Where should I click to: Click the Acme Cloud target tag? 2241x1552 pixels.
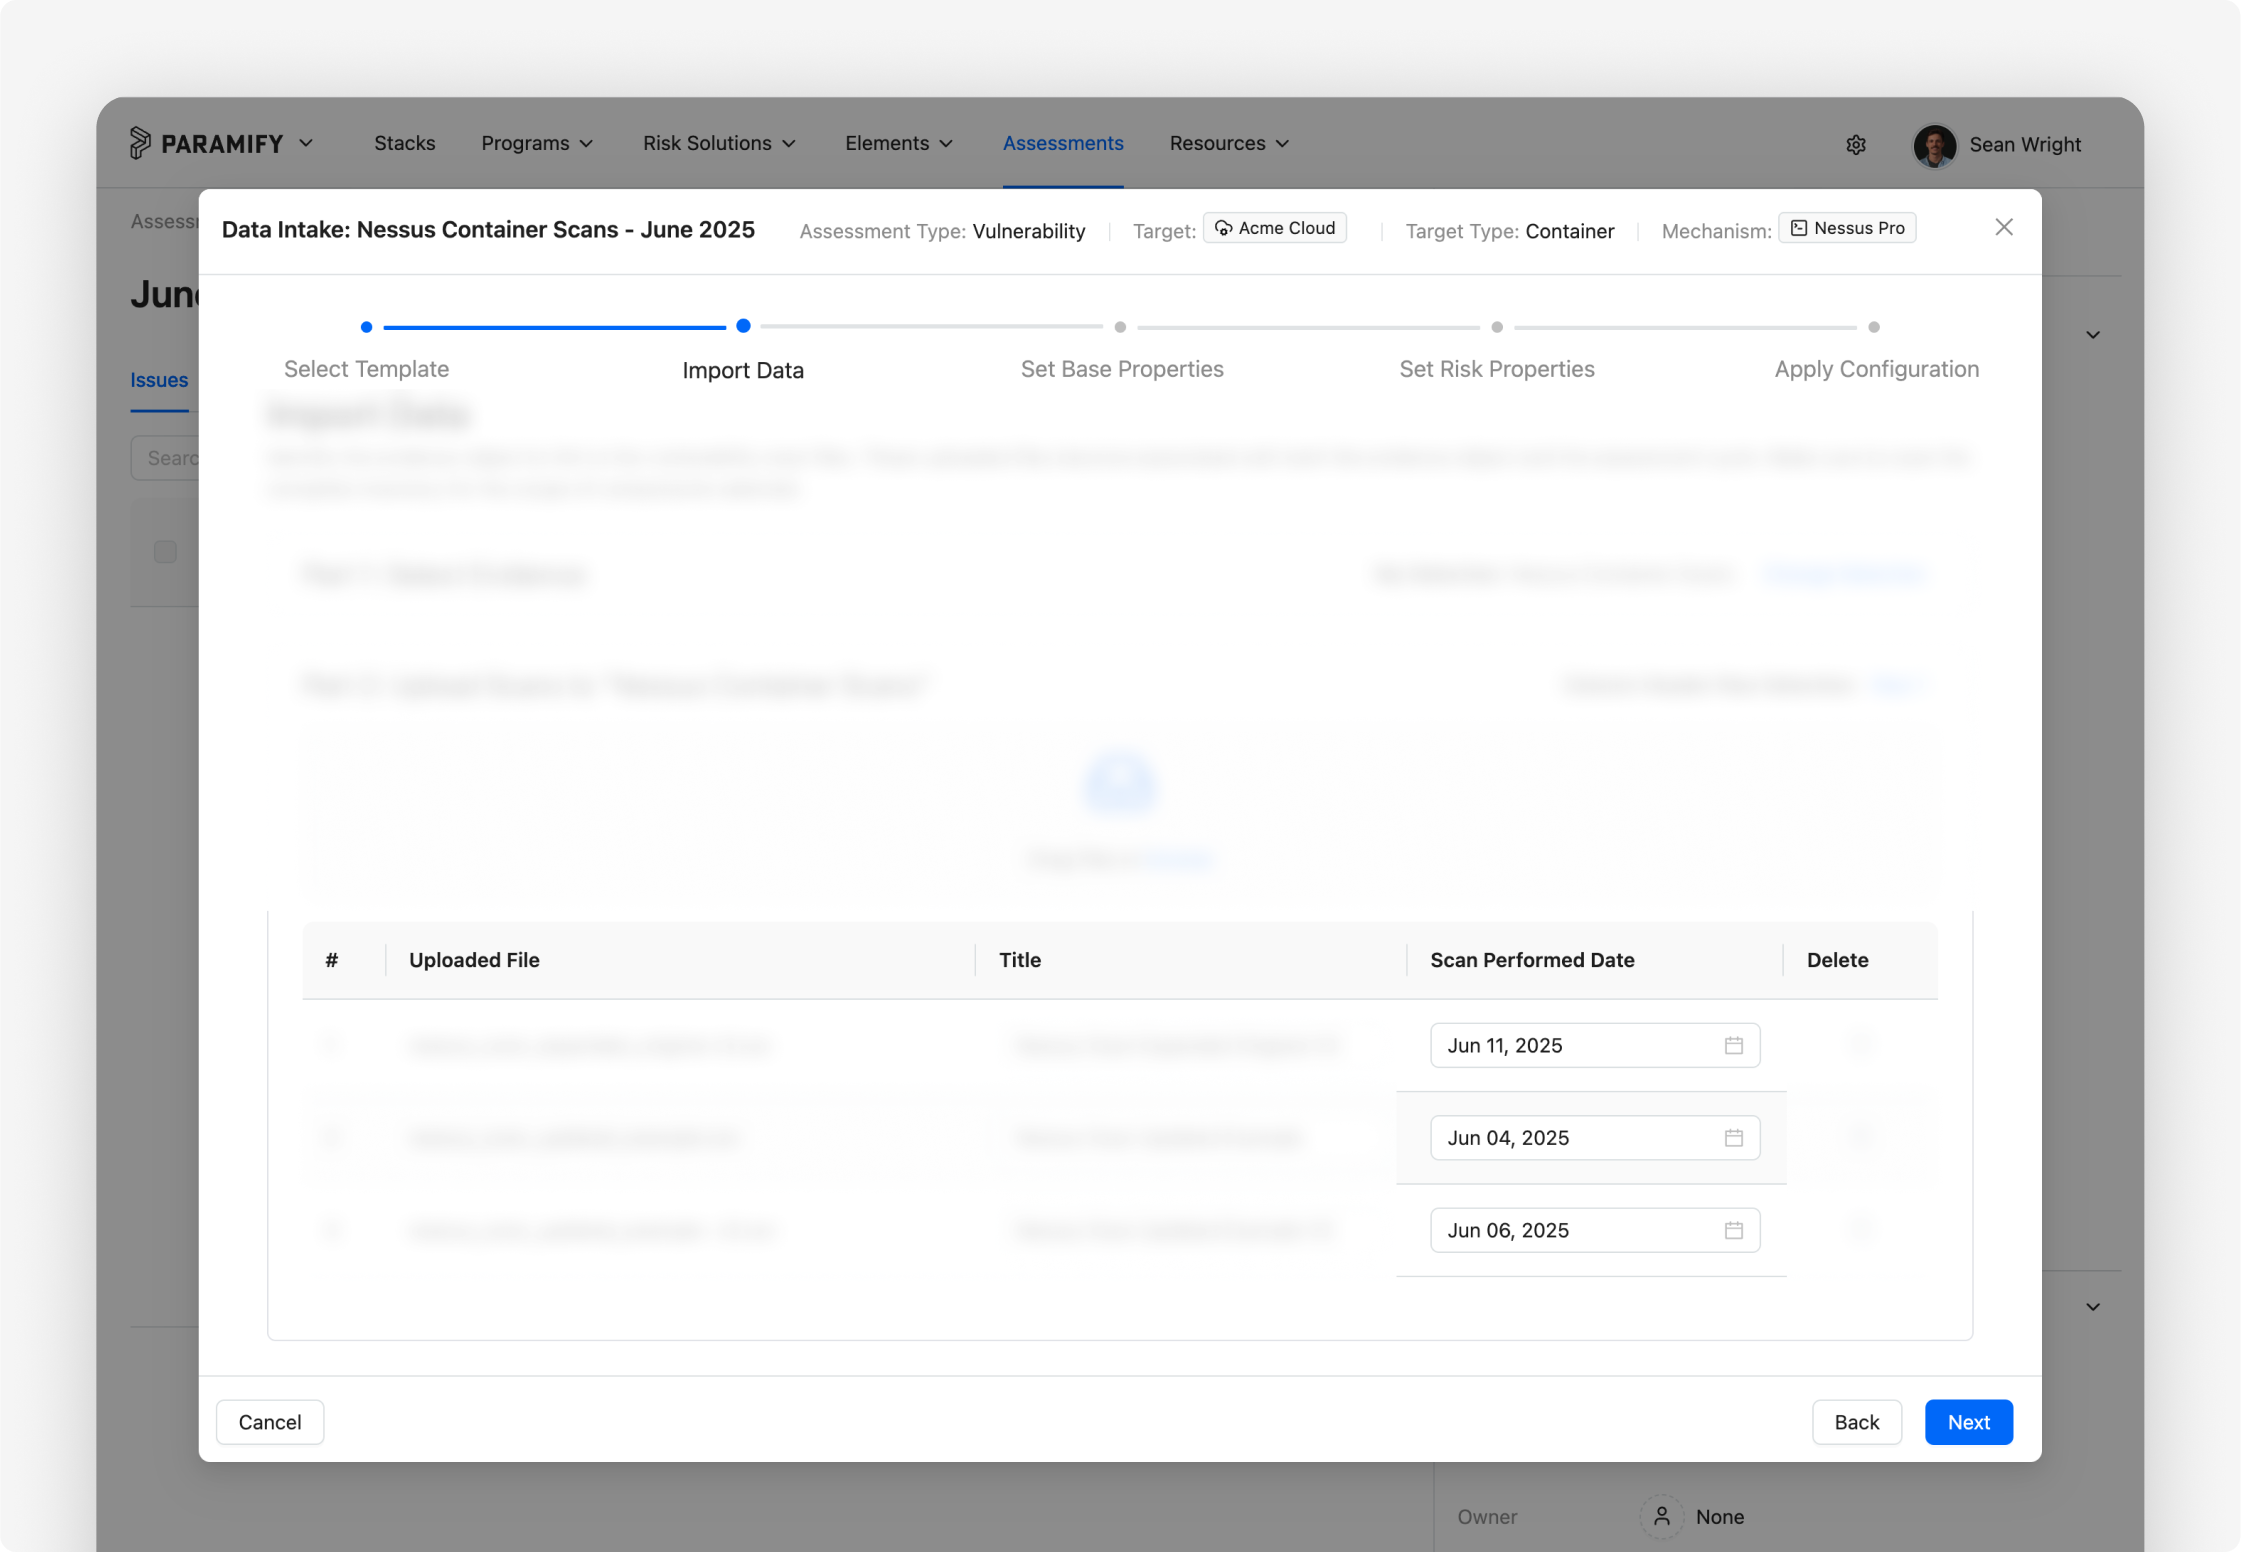pos(1274,228)
